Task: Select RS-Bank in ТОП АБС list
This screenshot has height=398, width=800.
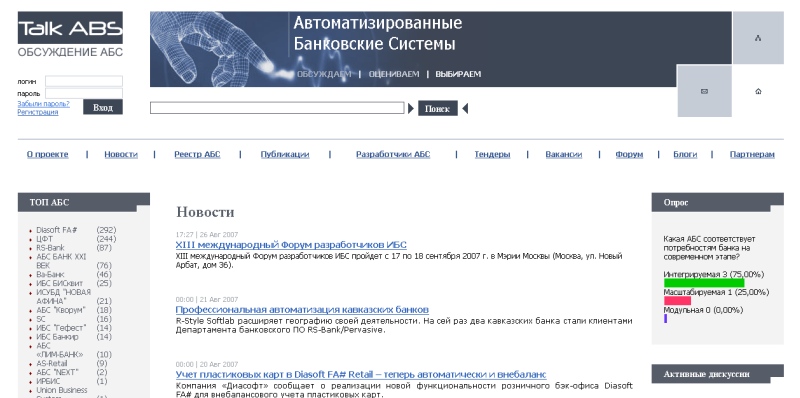Action: coord(51,247)
